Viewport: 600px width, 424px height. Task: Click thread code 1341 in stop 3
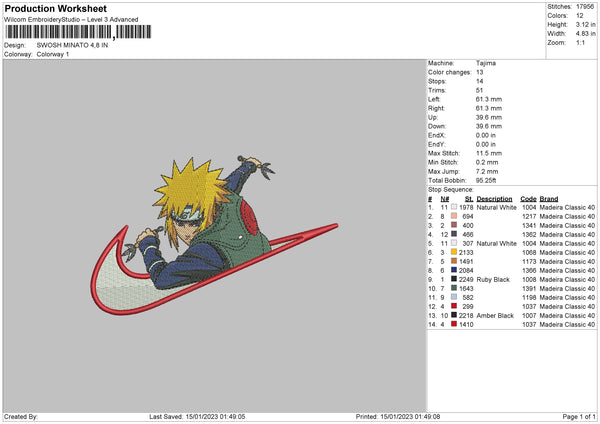click(529, 225)
